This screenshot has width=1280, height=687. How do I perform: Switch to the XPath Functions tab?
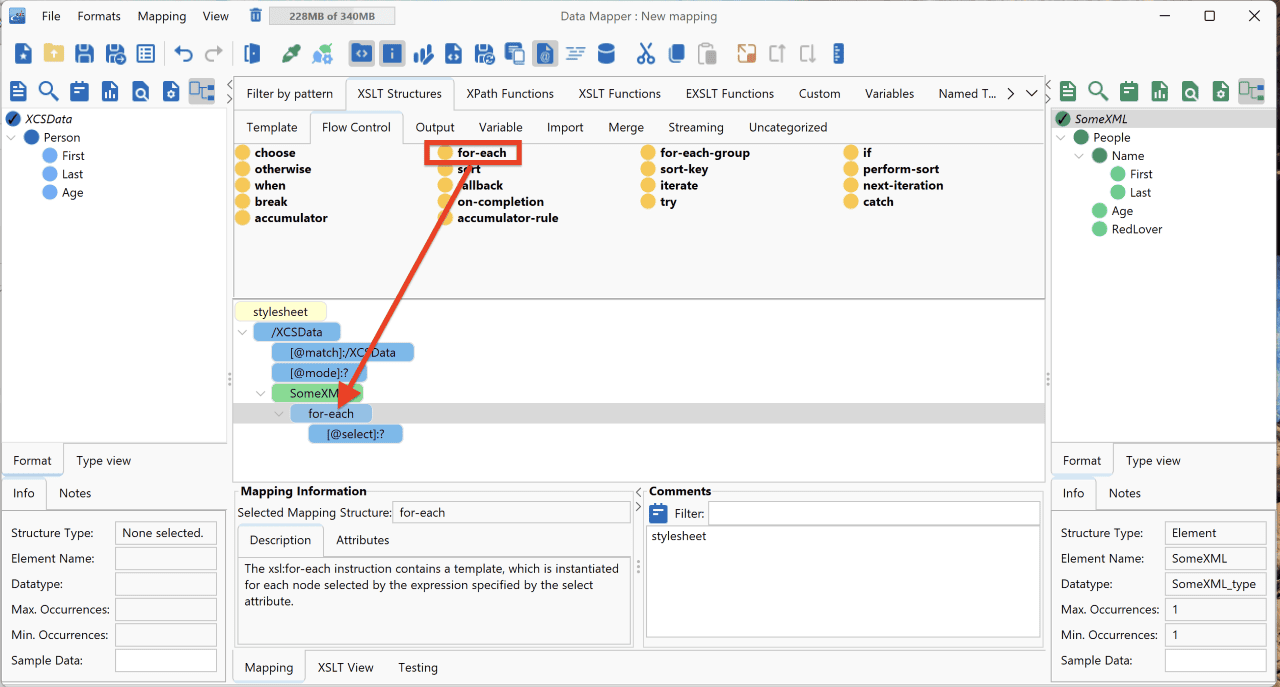[510, 93]
